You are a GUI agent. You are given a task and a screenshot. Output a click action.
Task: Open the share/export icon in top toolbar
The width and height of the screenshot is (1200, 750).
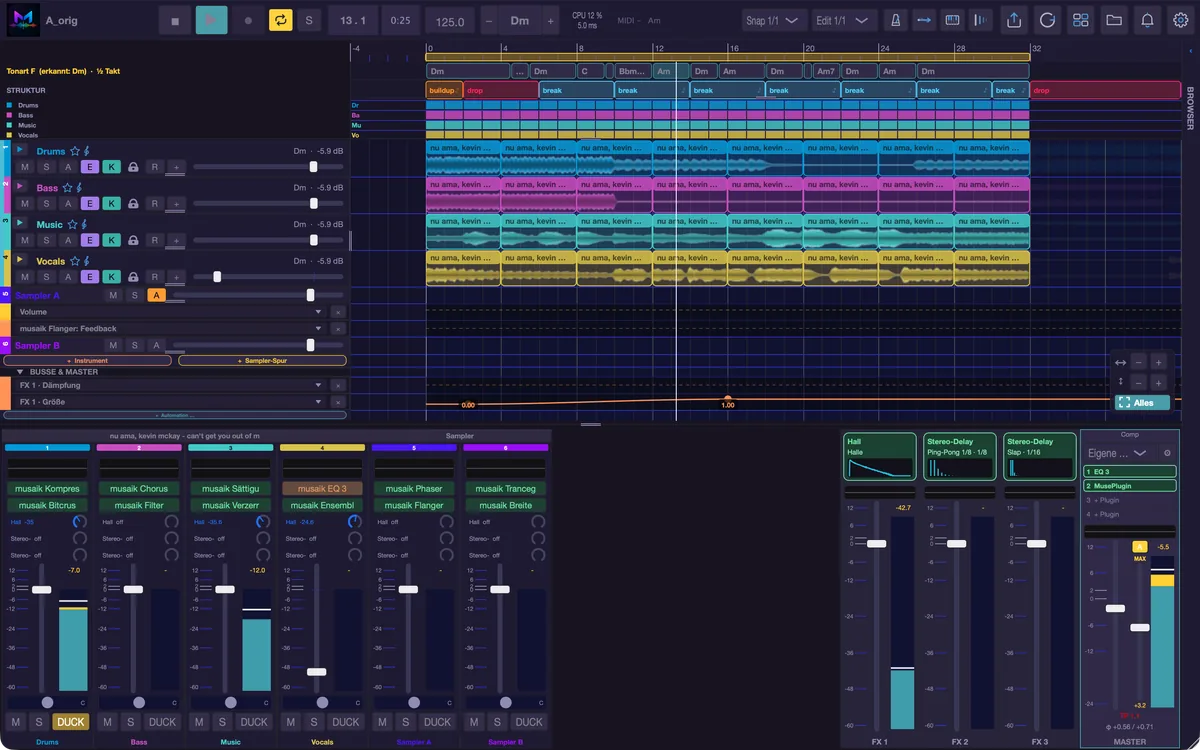point(1014,20)
